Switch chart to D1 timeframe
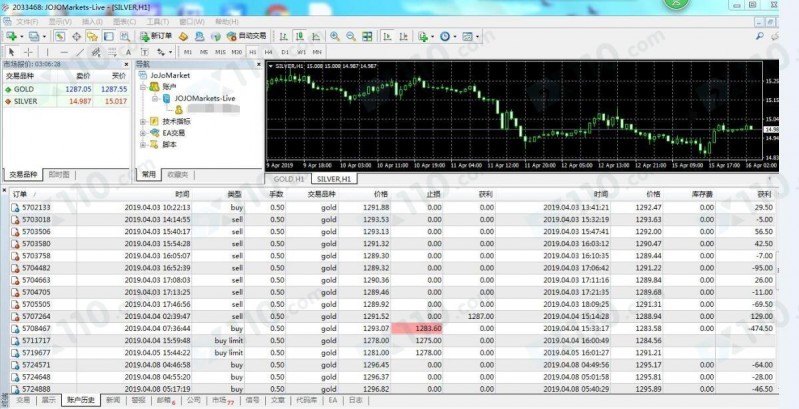 pos(285,51)
